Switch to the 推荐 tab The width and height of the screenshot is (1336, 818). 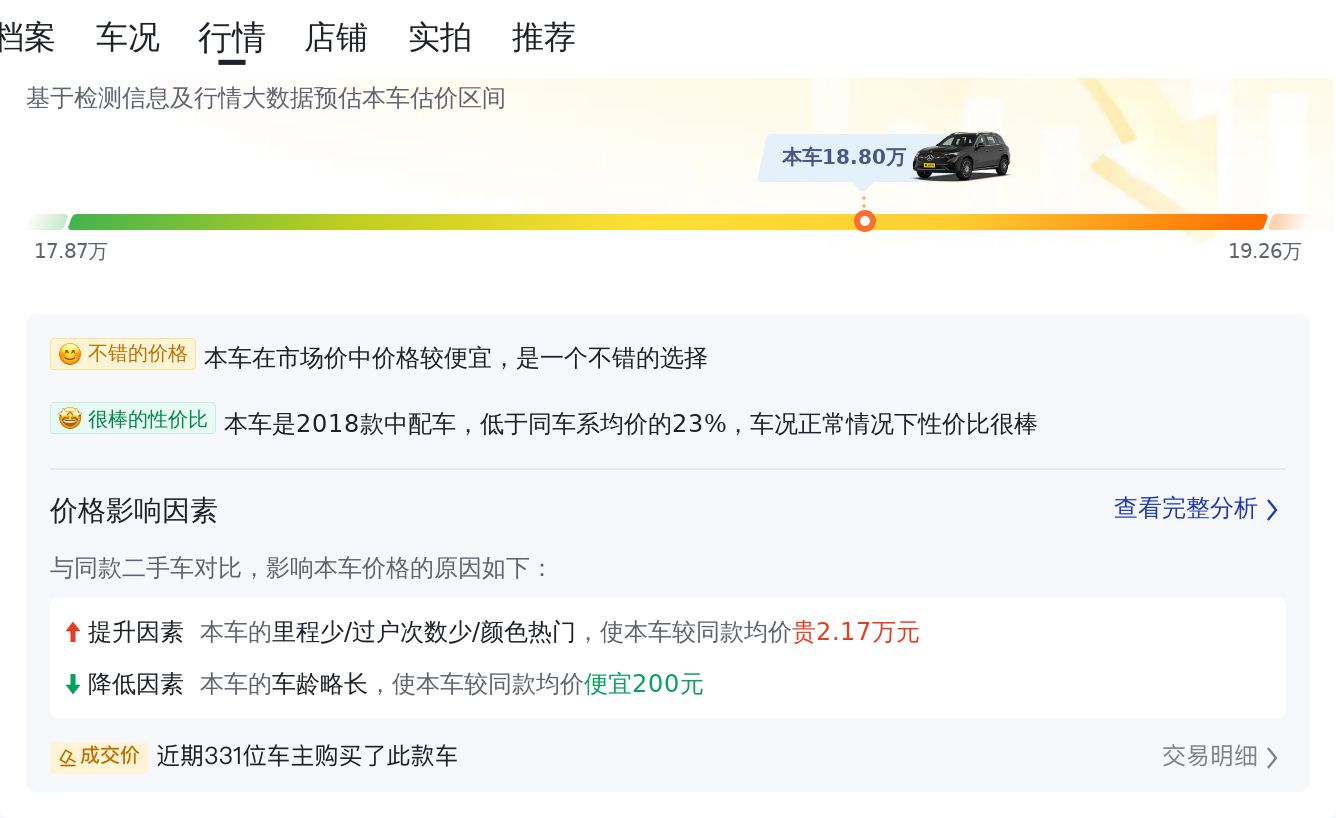(x=544, y=38)
